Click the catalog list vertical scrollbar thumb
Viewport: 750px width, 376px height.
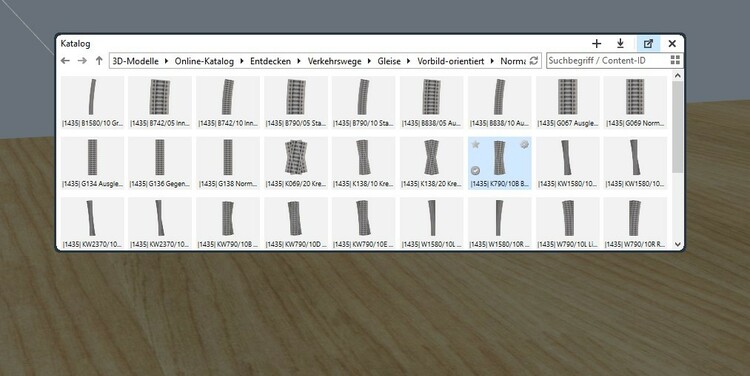coord(677,127)
